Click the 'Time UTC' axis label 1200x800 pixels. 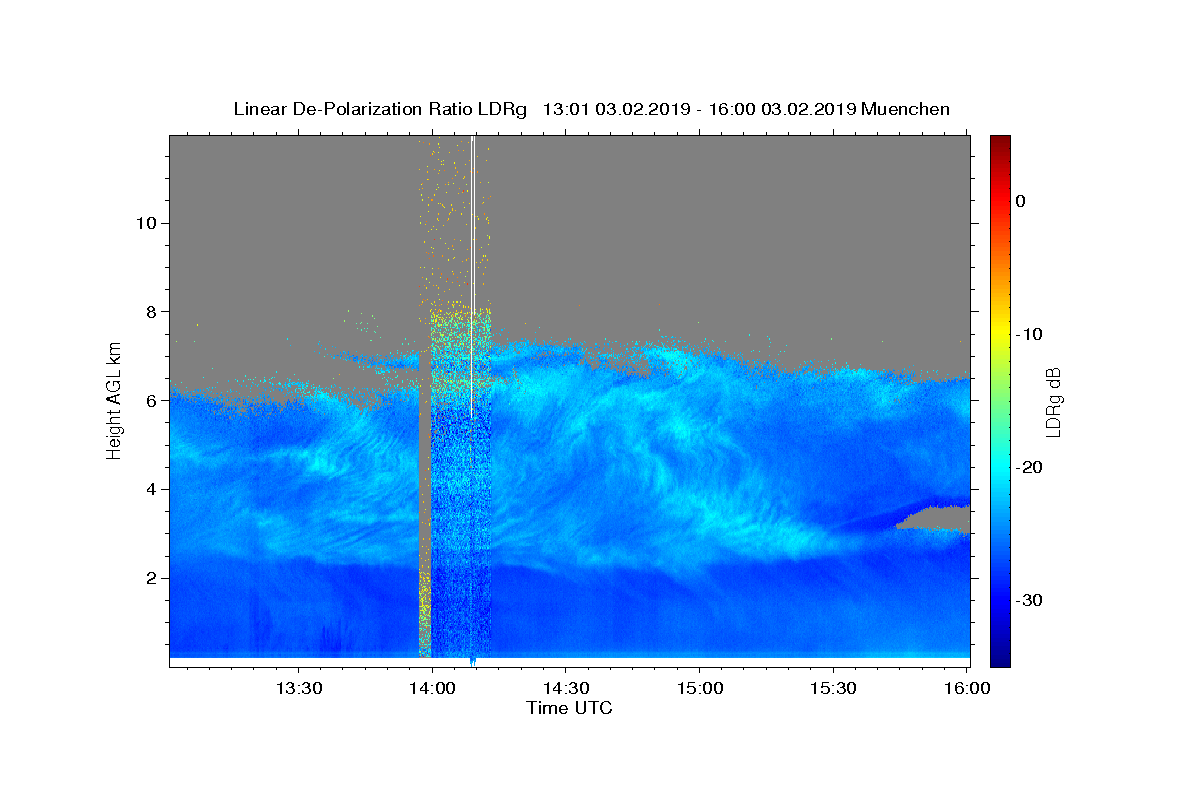[569, 708]
